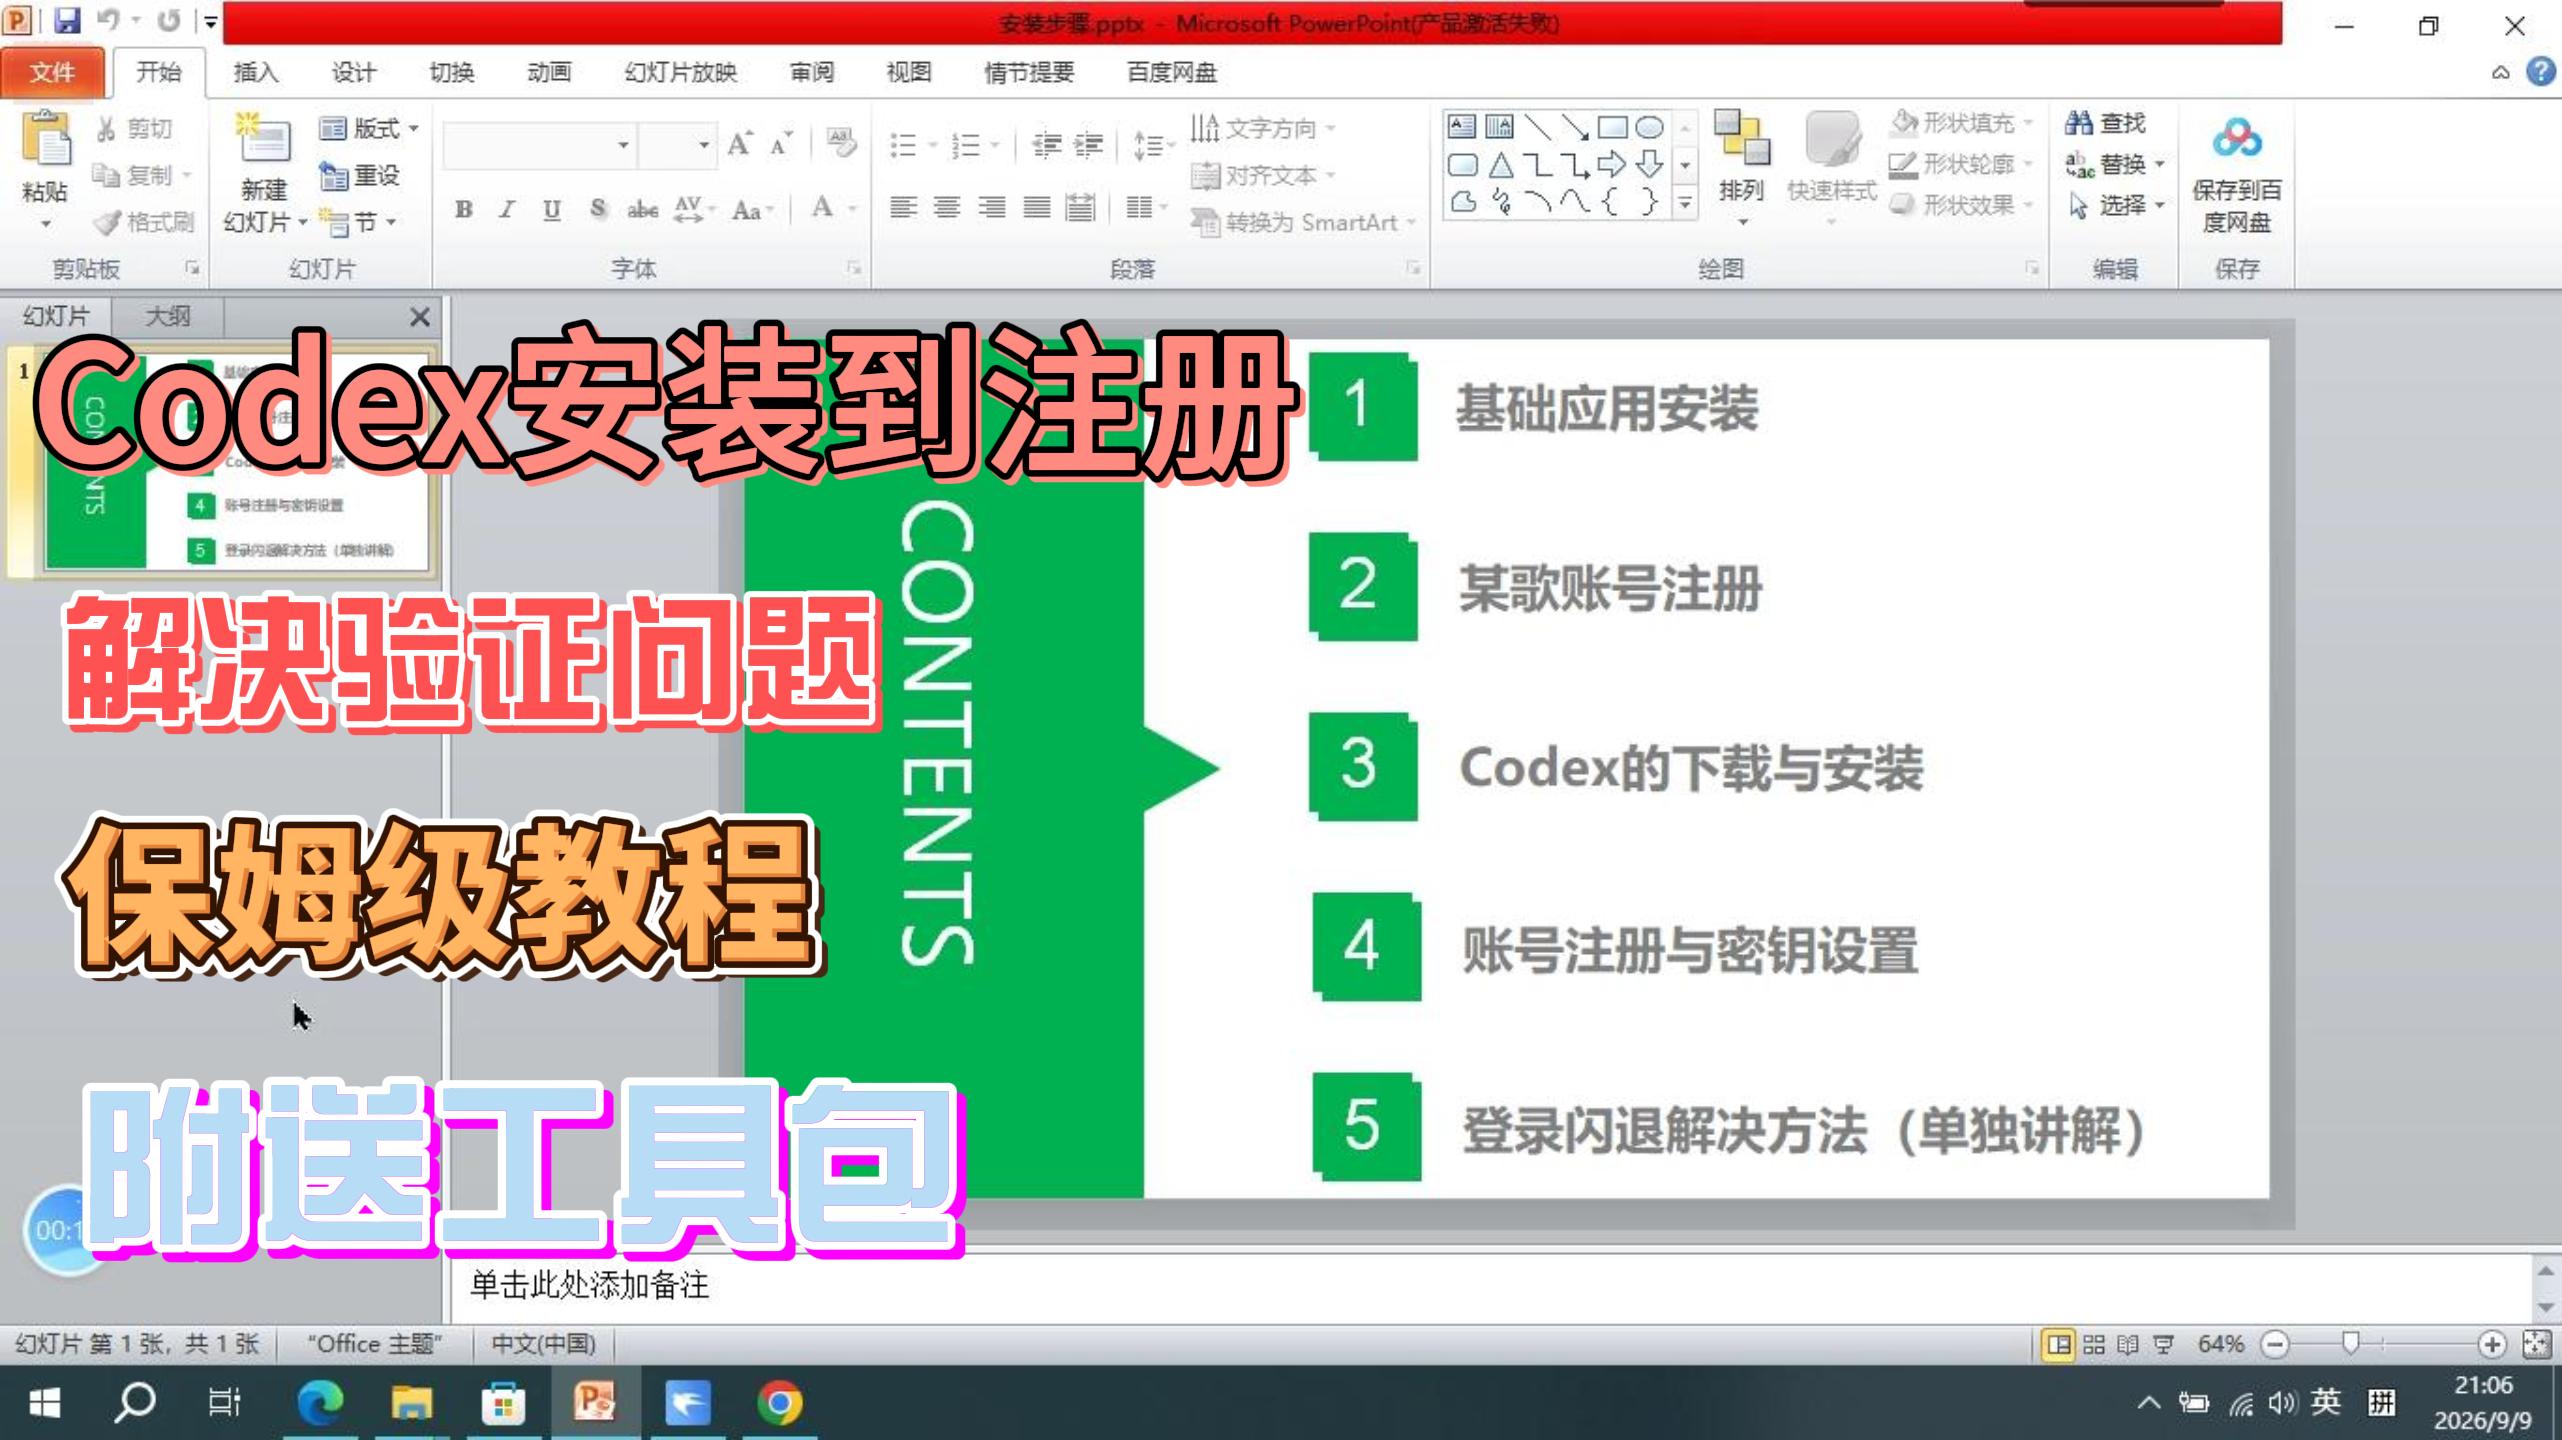
Task: Switch to Reading view in status bar
Action: (2128, 1345)
